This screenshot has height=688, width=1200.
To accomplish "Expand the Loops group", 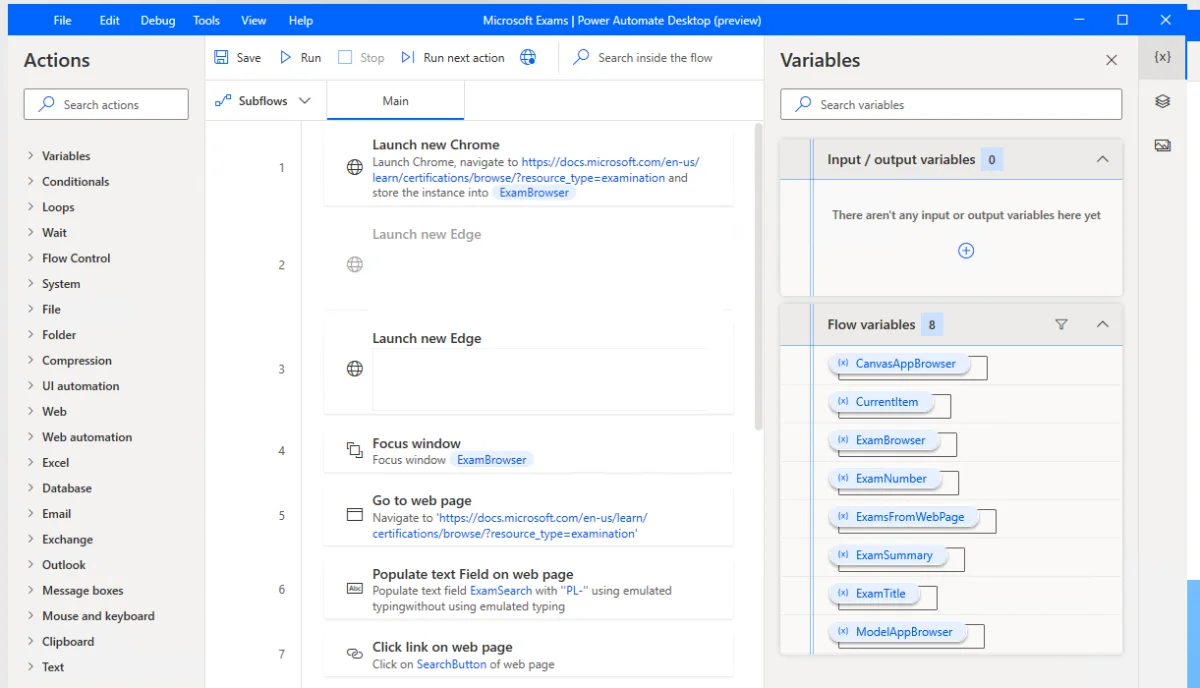I will pos(30,207).
